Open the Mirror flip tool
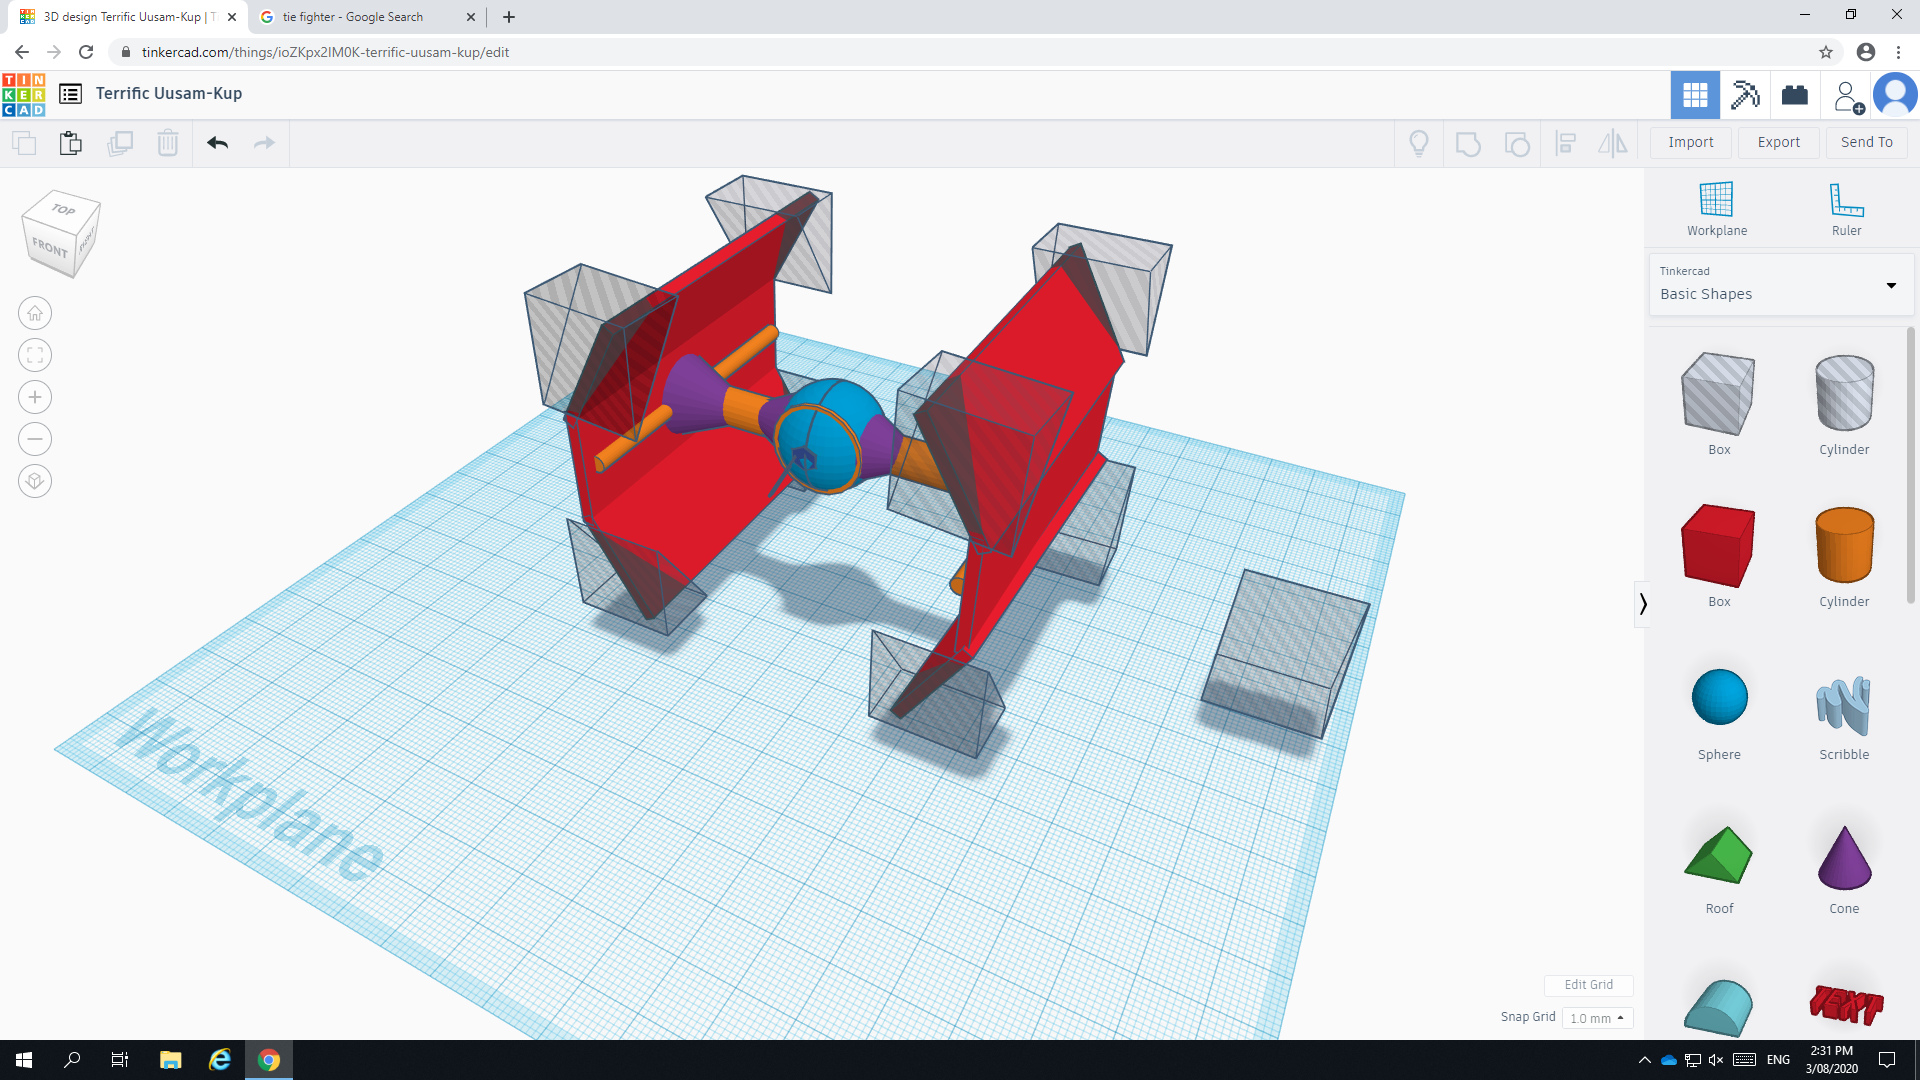 (1613, 144)
